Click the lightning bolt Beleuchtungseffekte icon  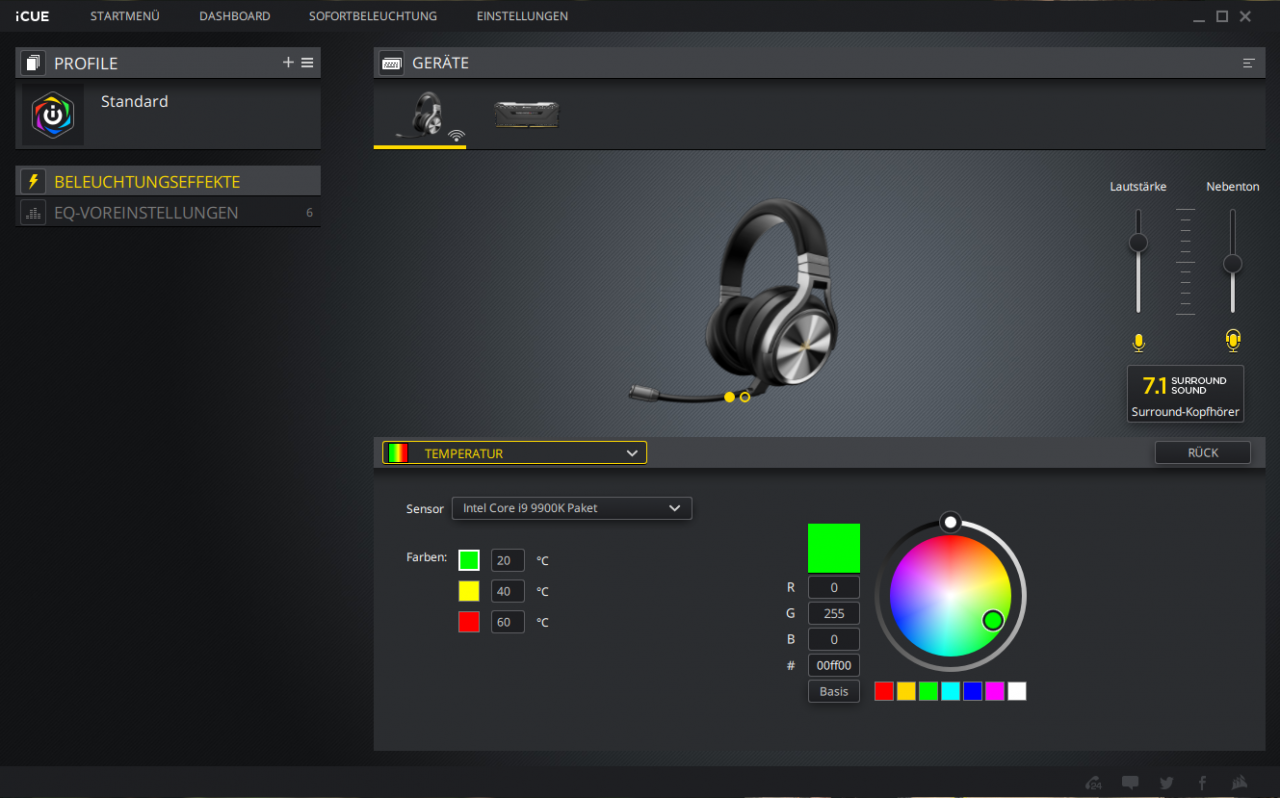coord(33,181)
